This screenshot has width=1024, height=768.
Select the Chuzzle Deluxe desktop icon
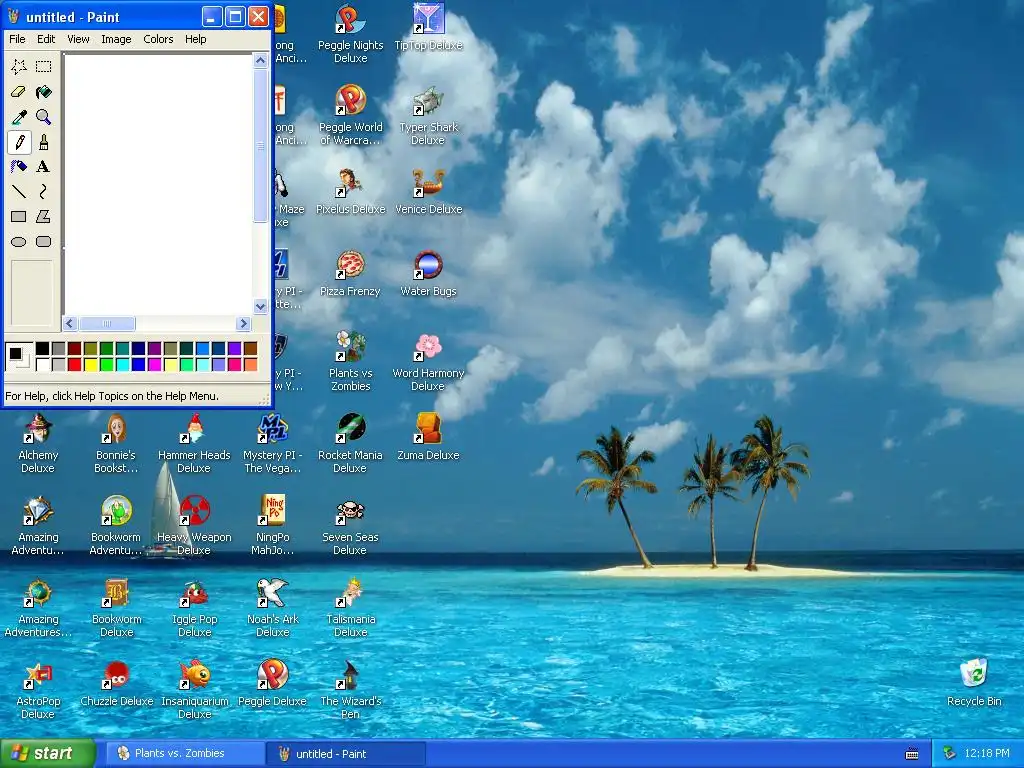pos(116,682)
